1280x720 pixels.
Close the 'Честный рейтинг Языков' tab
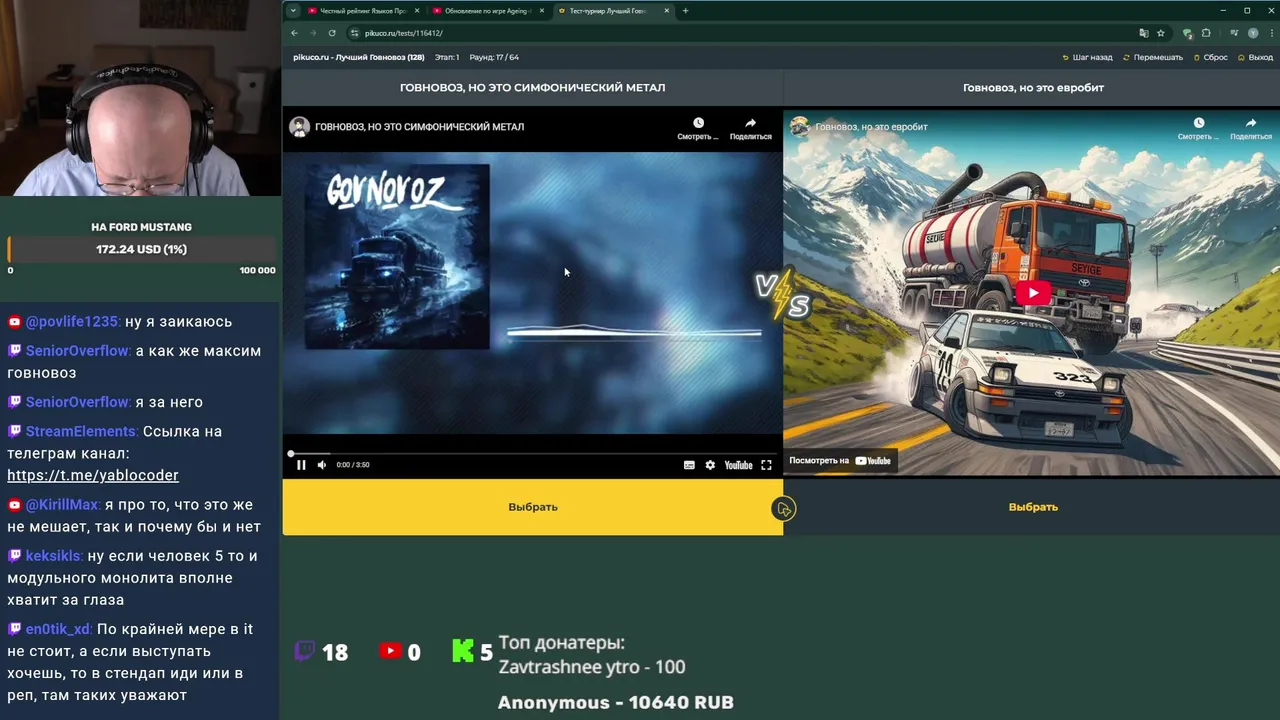coord(417,11)
